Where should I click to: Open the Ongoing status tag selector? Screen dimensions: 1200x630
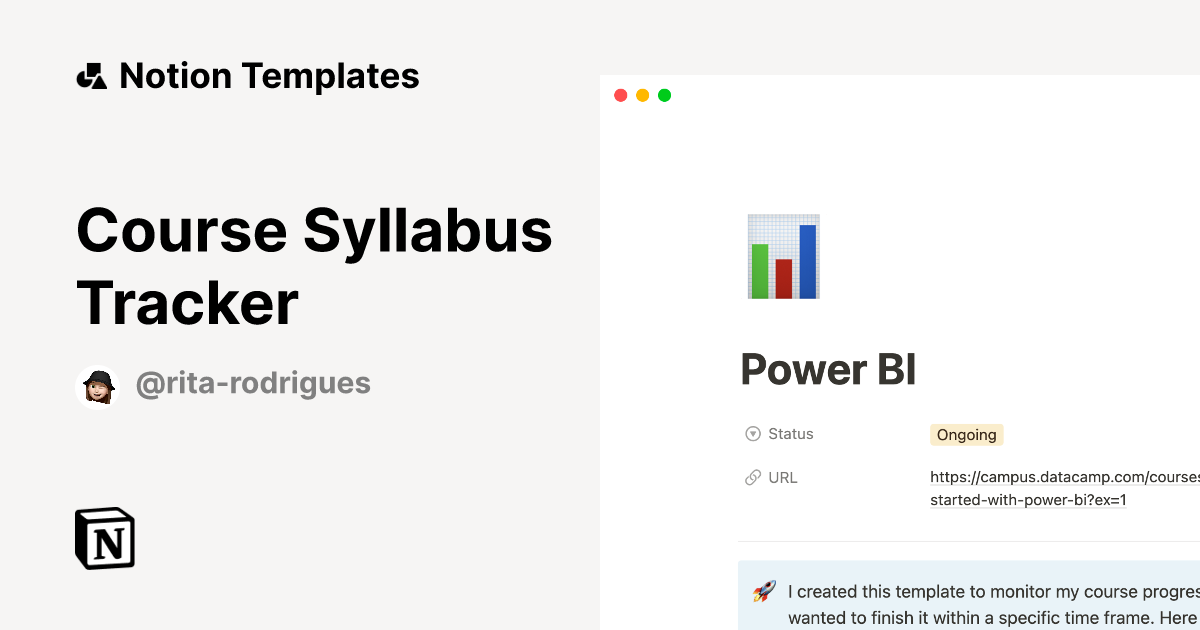click(x=966, y=435)
